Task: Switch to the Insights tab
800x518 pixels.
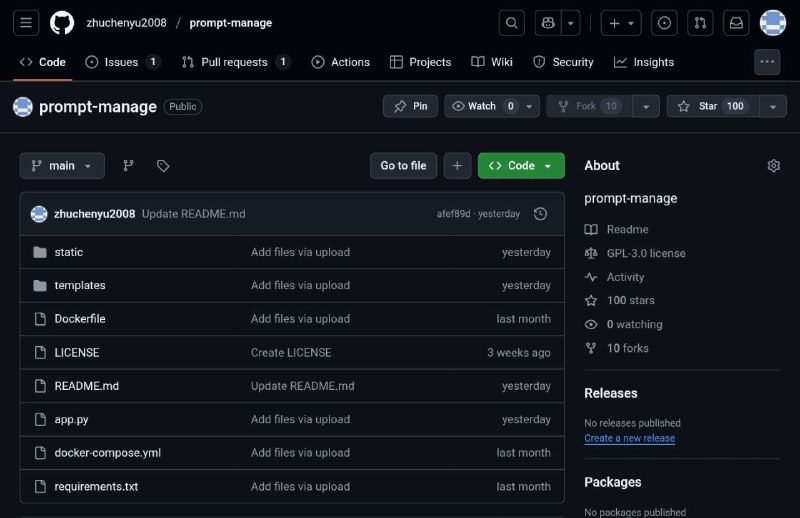Action: click(644, 62)
